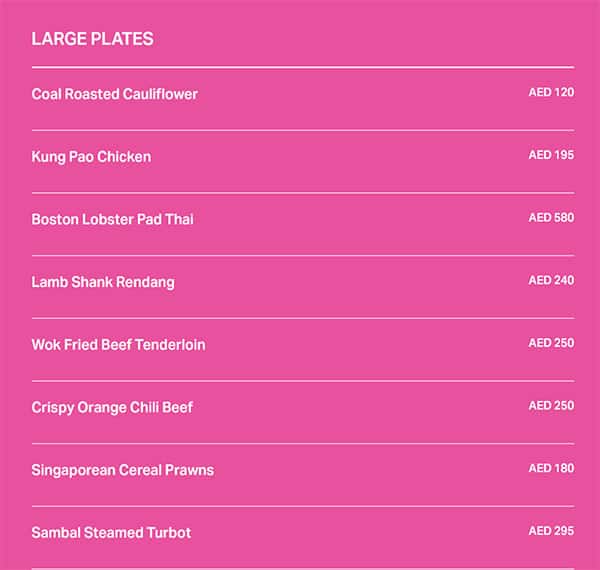Click the AED 120 price for Cauliflower

coord(551,93)
